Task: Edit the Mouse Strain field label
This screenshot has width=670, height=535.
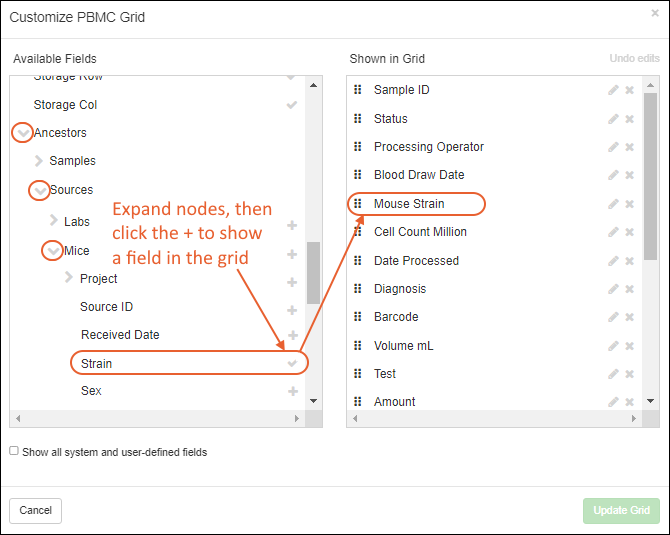Action: [x=613, y=204]
